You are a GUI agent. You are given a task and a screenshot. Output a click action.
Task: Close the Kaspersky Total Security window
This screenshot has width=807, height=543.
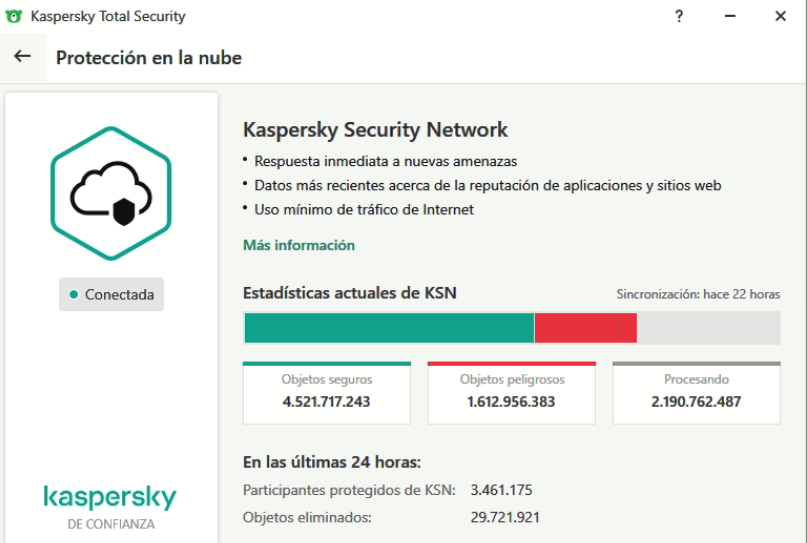tap(780, 16)
